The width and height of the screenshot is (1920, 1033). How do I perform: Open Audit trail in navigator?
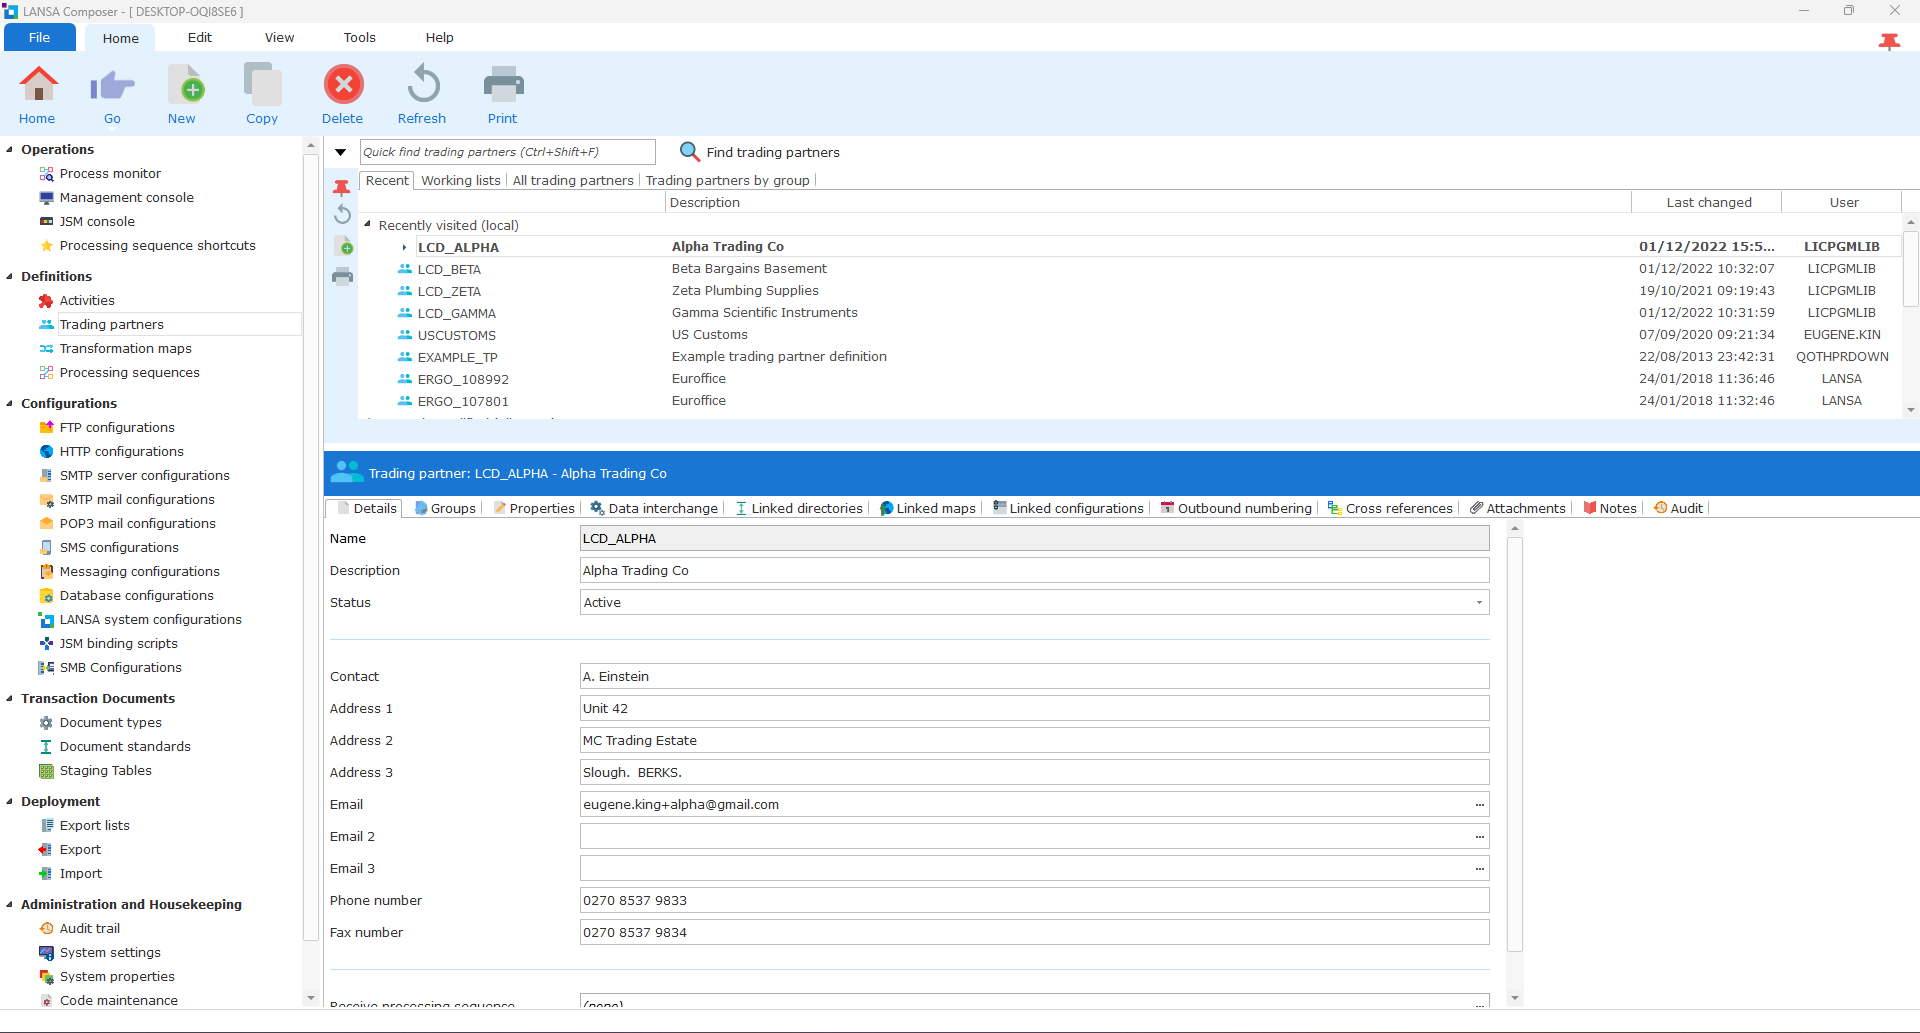click(89, 929)
